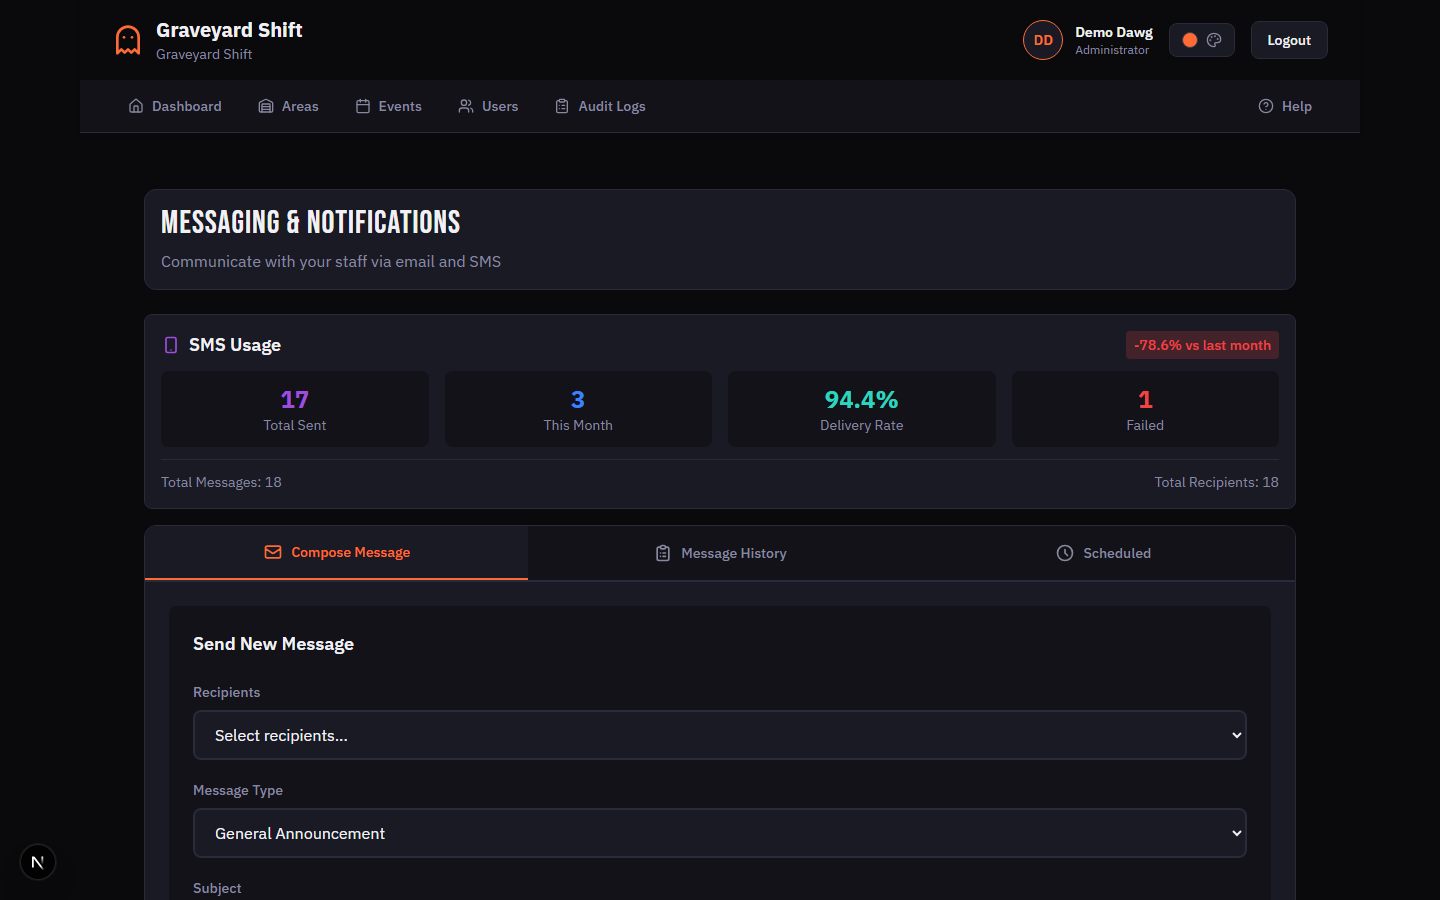Switch to the Message History tab

pos(720,553)
